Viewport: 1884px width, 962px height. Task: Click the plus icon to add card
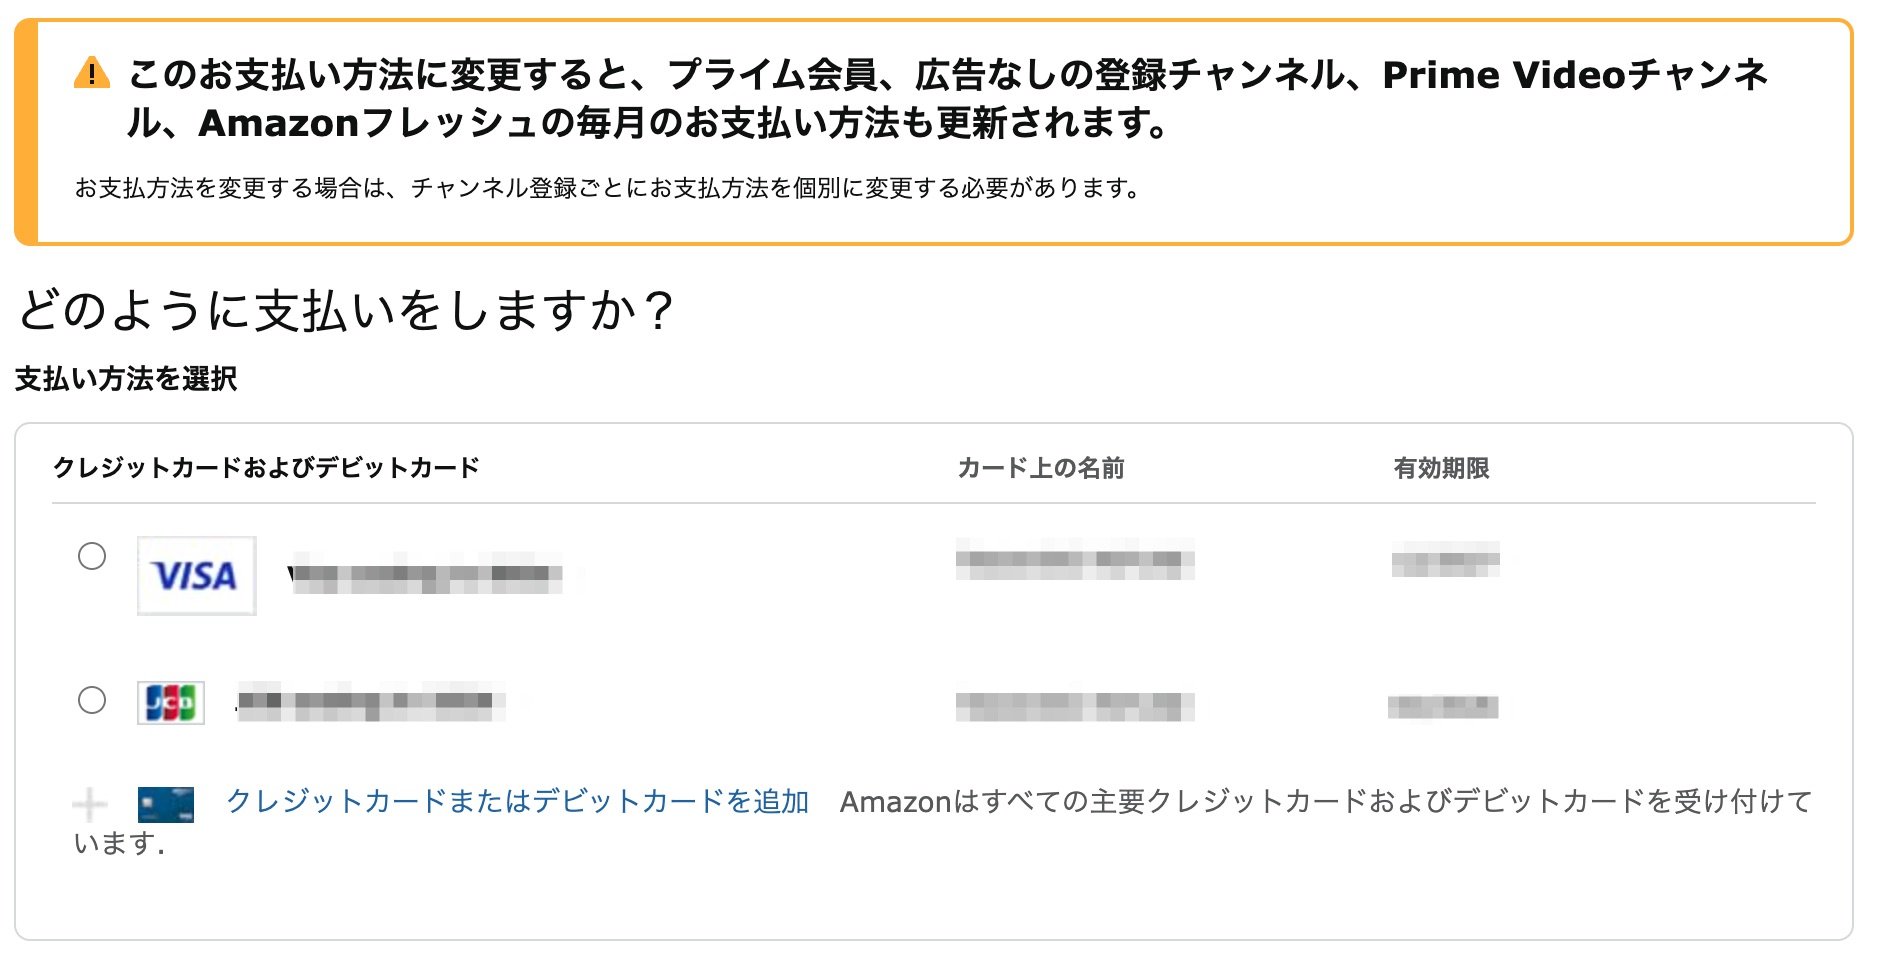[x=90, y=803]
